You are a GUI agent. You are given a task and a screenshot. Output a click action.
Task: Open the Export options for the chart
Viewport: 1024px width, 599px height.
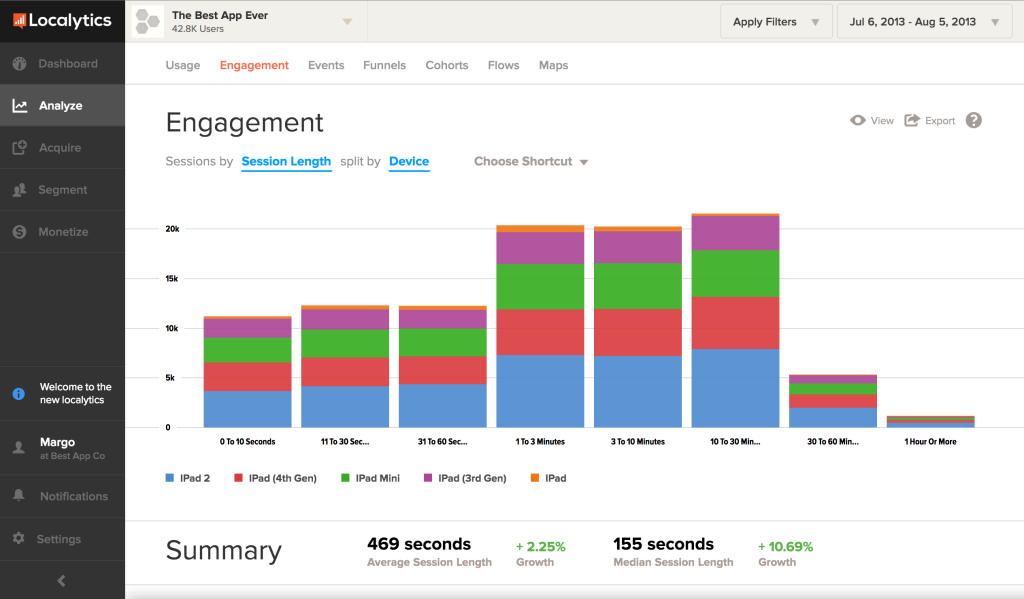tap(930, 120)
